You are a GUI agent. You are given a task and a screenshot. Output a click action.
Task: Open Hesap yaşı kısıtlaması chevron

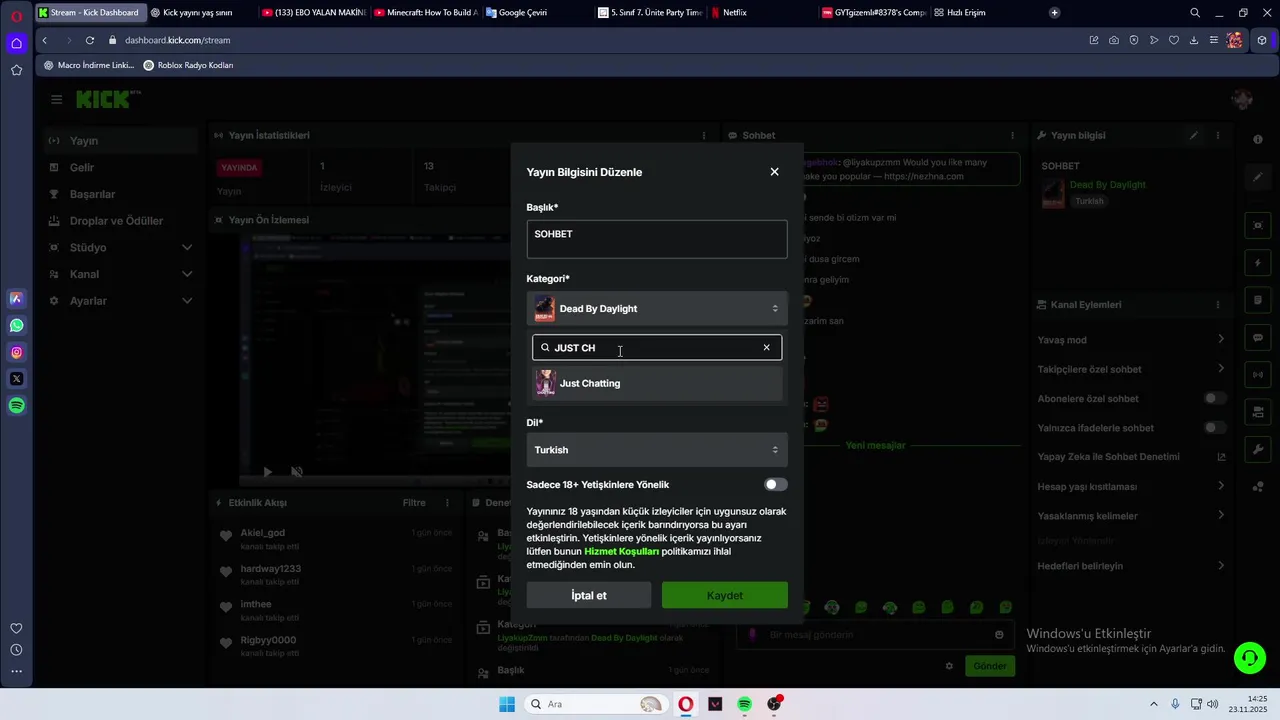pyautogui.click(x=1221, y=486)
